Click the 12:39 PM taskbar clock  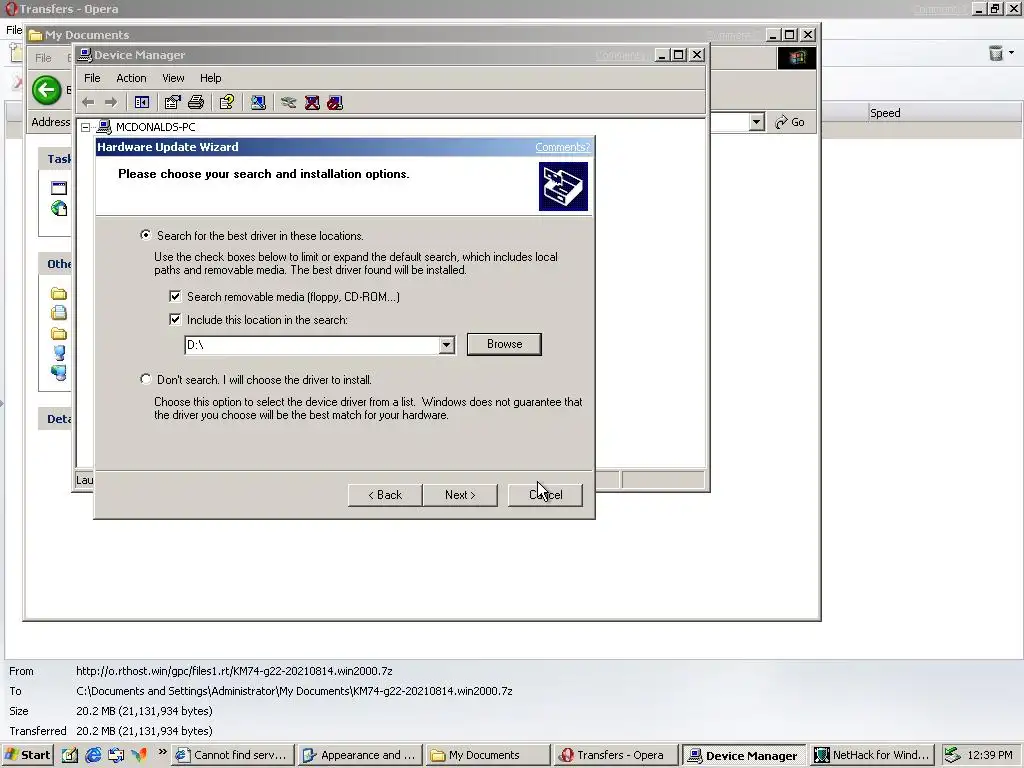[989, 755]
